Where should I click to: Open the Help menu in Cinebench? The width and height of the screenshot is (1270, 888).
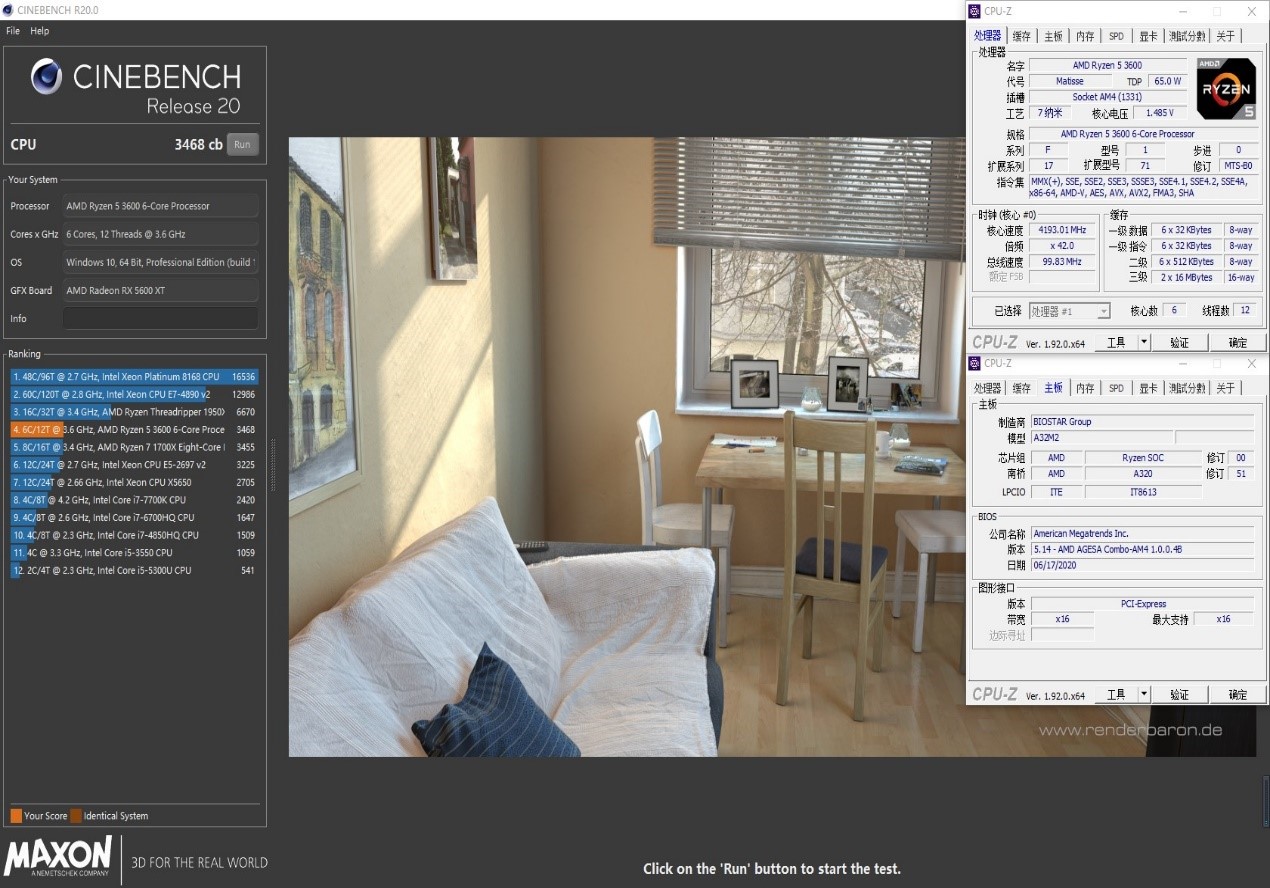39,31
